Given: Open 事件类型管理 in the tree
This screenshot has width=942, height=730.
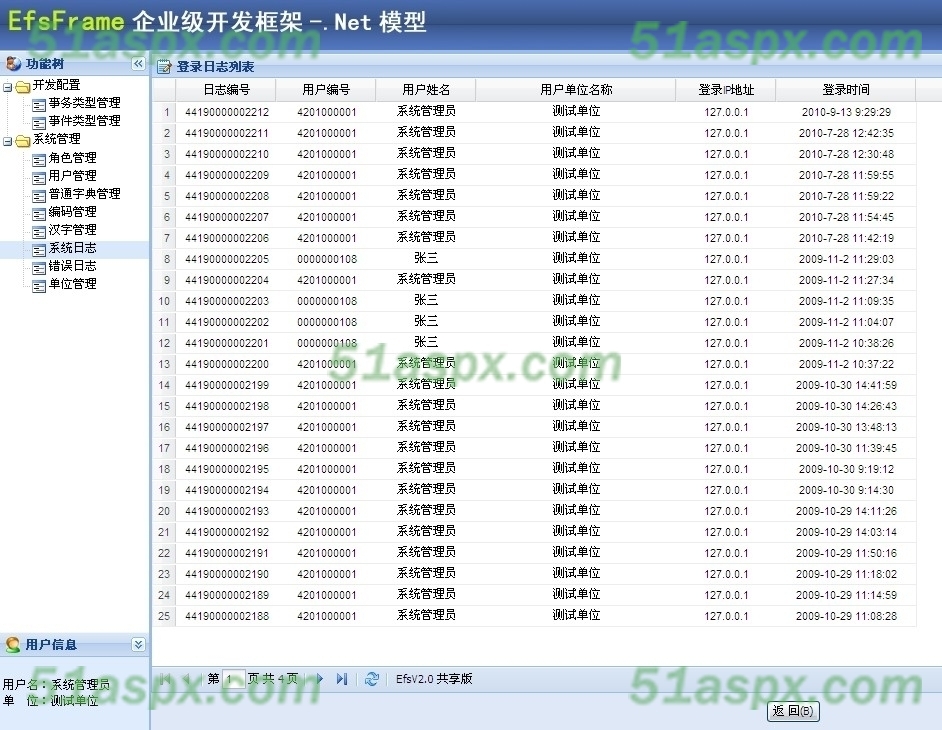Looking at the screenshot, I should point(85,121).
